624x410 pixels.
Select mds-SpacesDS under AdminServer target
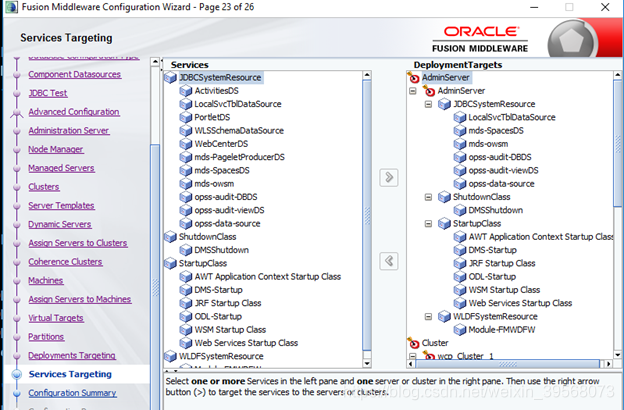(496, 131)
